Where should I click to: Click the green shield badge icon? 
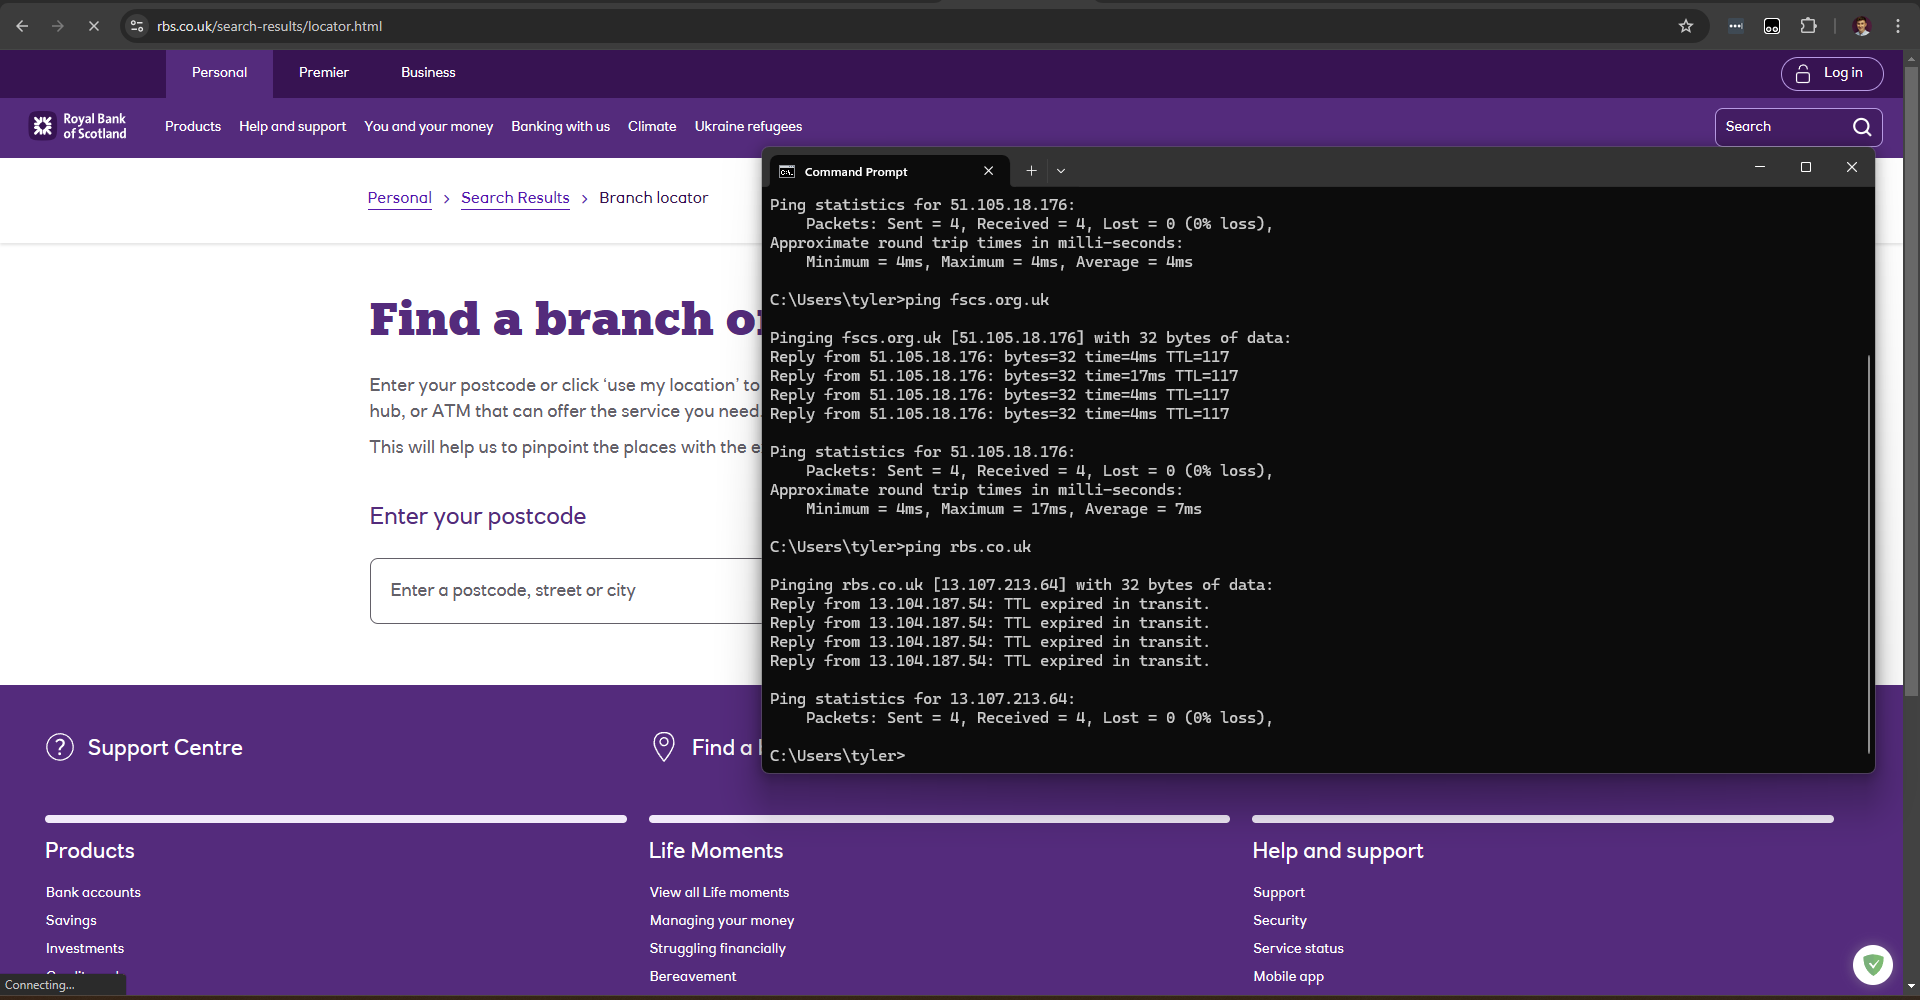[x=1872, y=965]
